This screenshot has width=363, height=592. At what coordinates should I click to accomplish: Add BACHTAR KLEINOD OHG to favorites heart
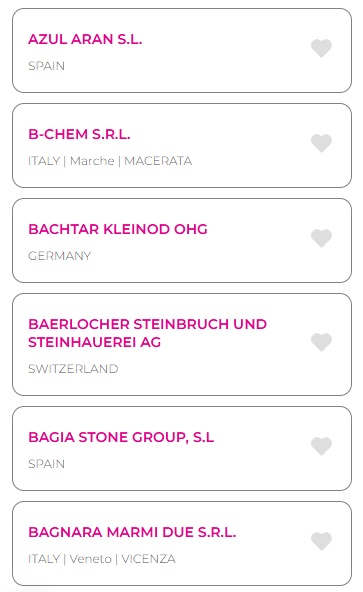coord(321,238)
